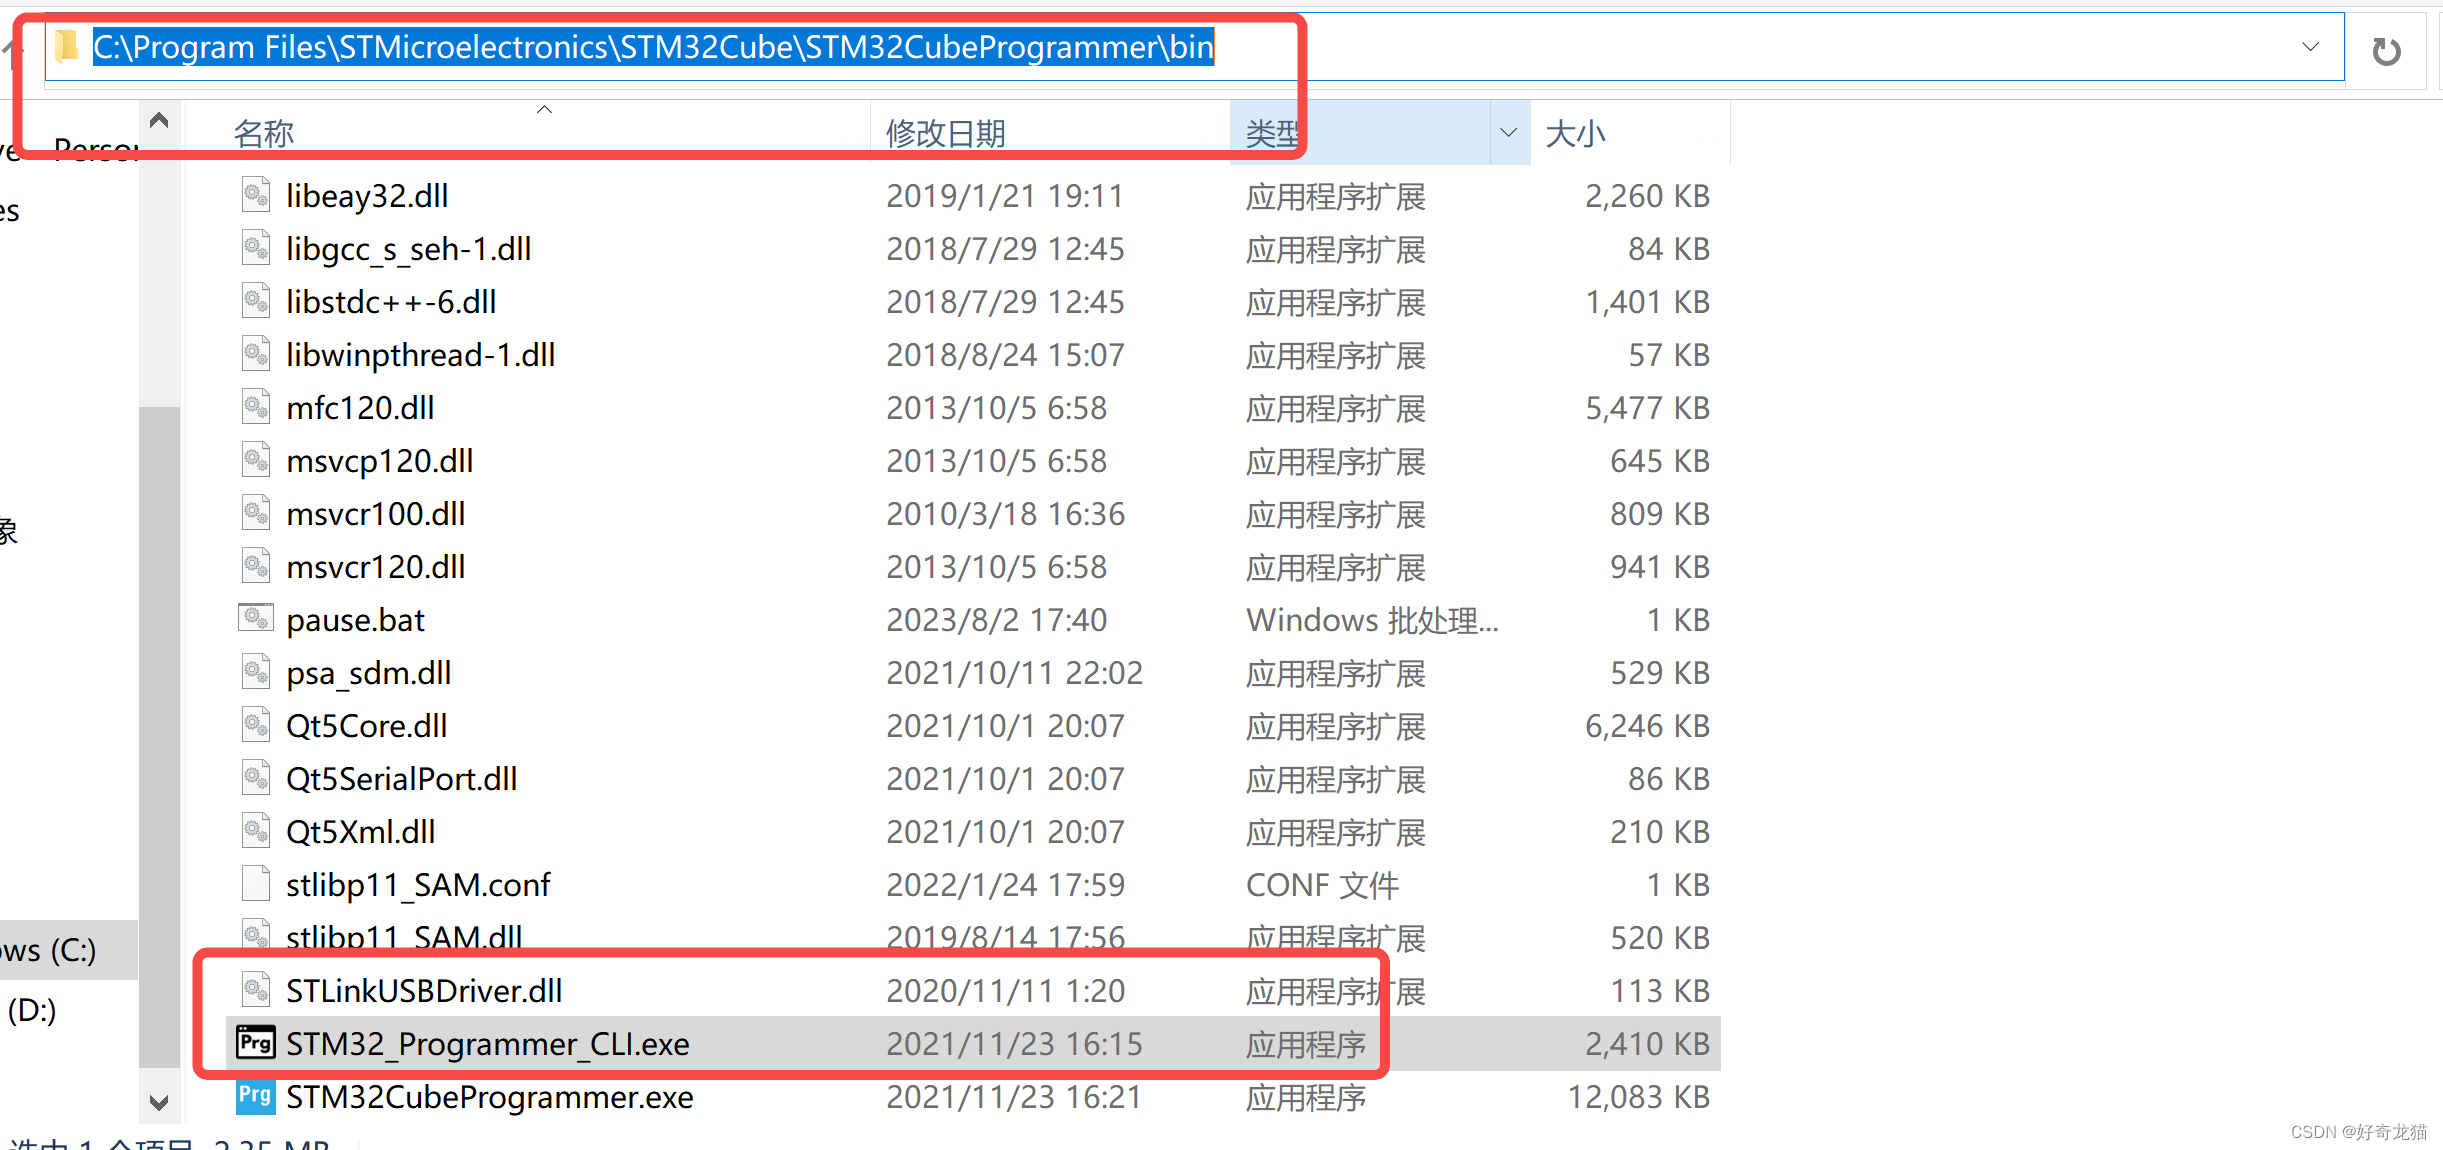The height and width of the screenshot is (1150, 2443).
Task: Click the msvcp120.dll file icon
Action: coord(256,460)
